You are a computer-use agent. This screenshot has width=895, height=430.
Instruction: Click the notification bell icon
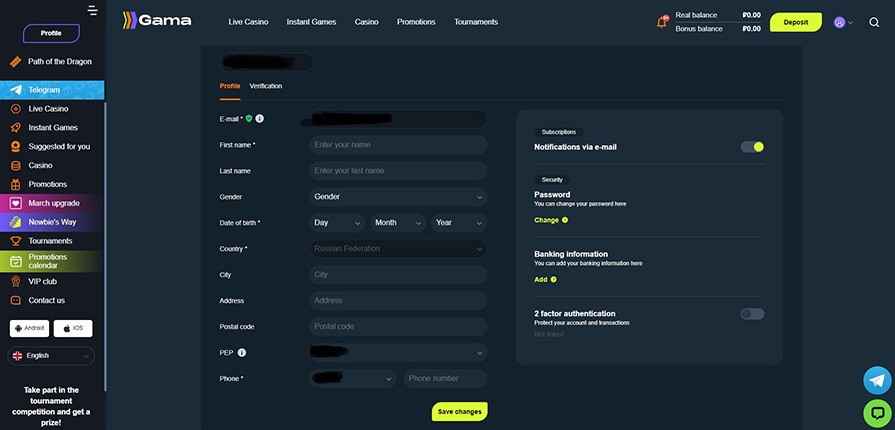pos(662,22)
